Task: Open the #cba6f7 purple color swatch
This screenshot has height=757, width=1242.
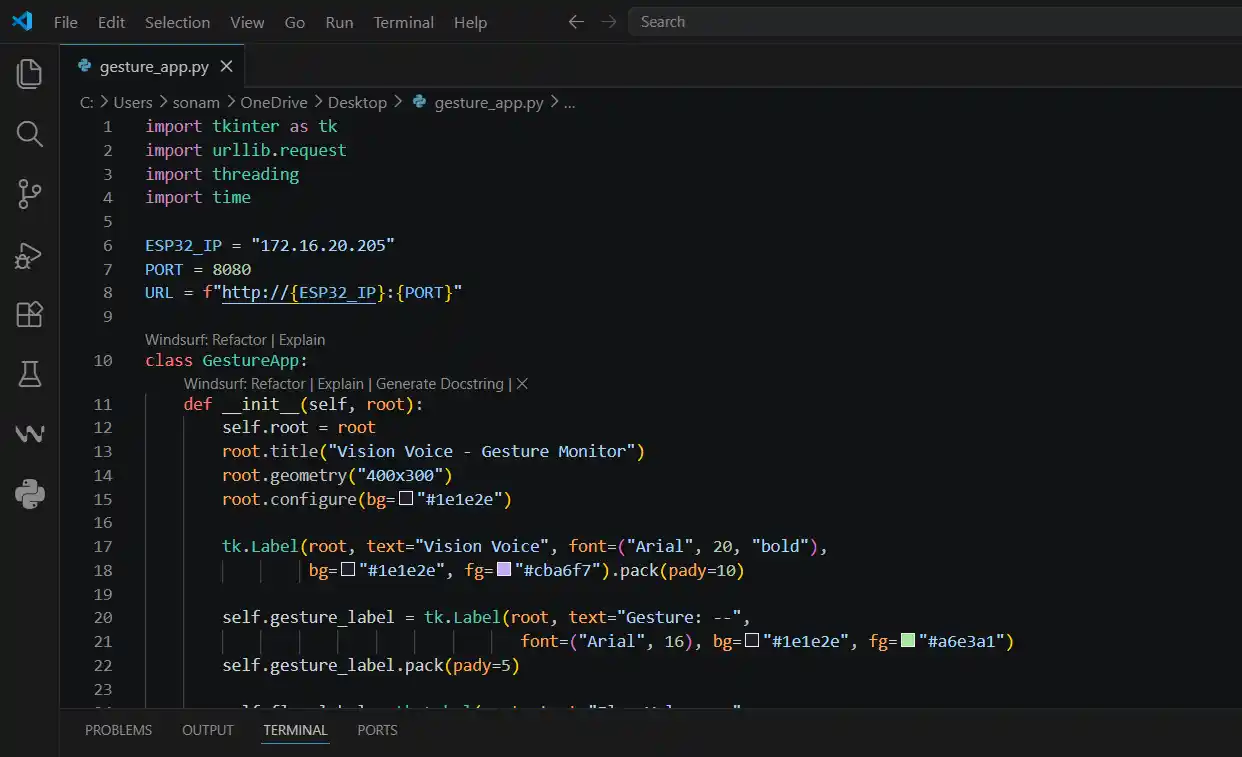Action: tap(504, 570)
